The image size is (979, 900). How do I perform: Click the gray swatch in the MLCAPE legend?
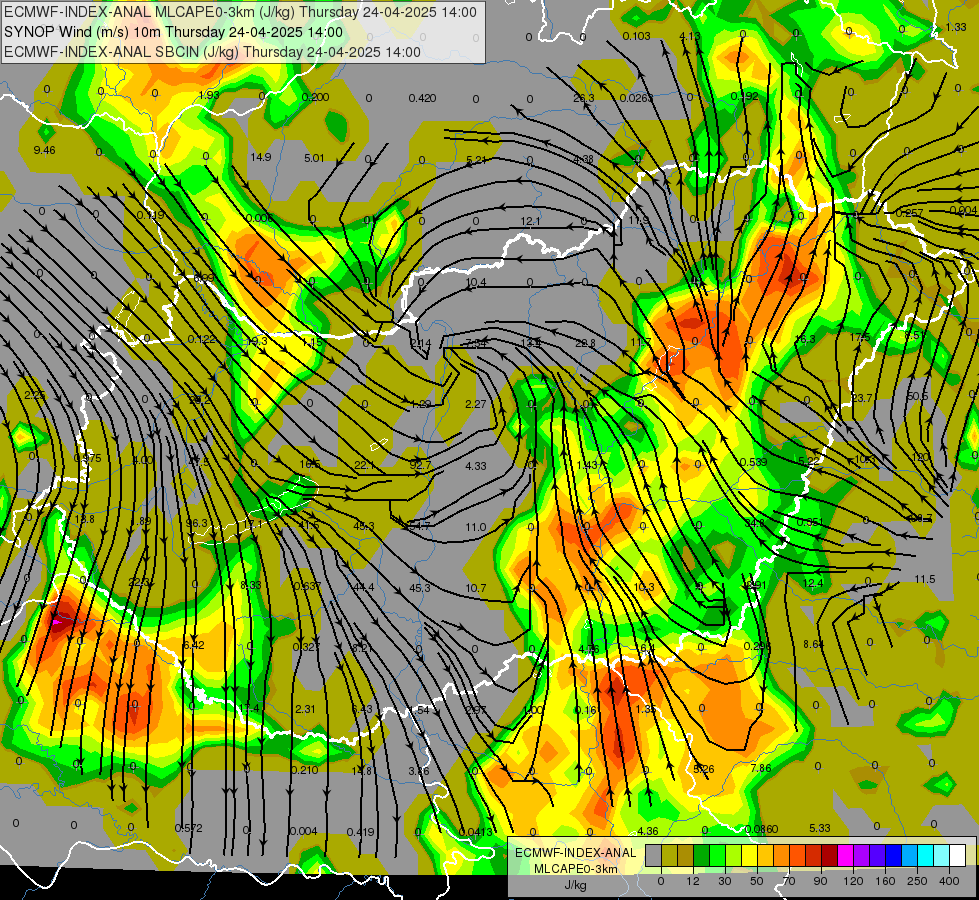click(x=654, y=855)
